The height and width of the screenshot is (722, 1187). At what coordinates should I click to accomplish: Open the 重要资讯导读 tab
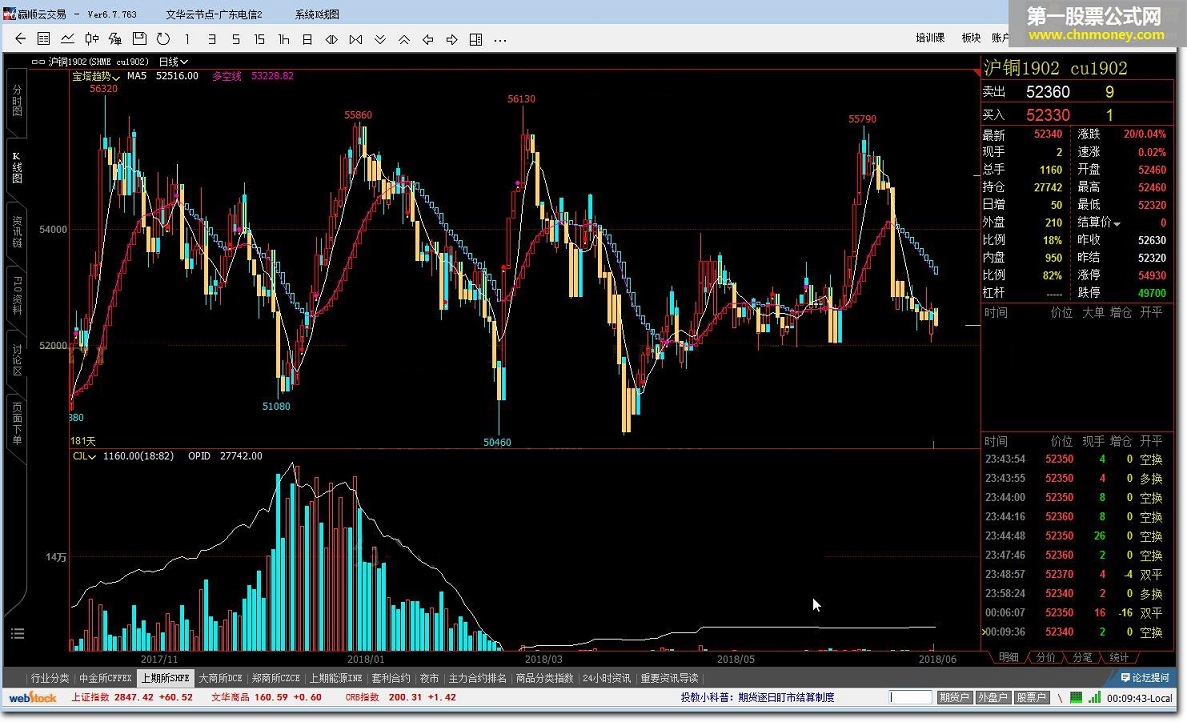point(669,678)
